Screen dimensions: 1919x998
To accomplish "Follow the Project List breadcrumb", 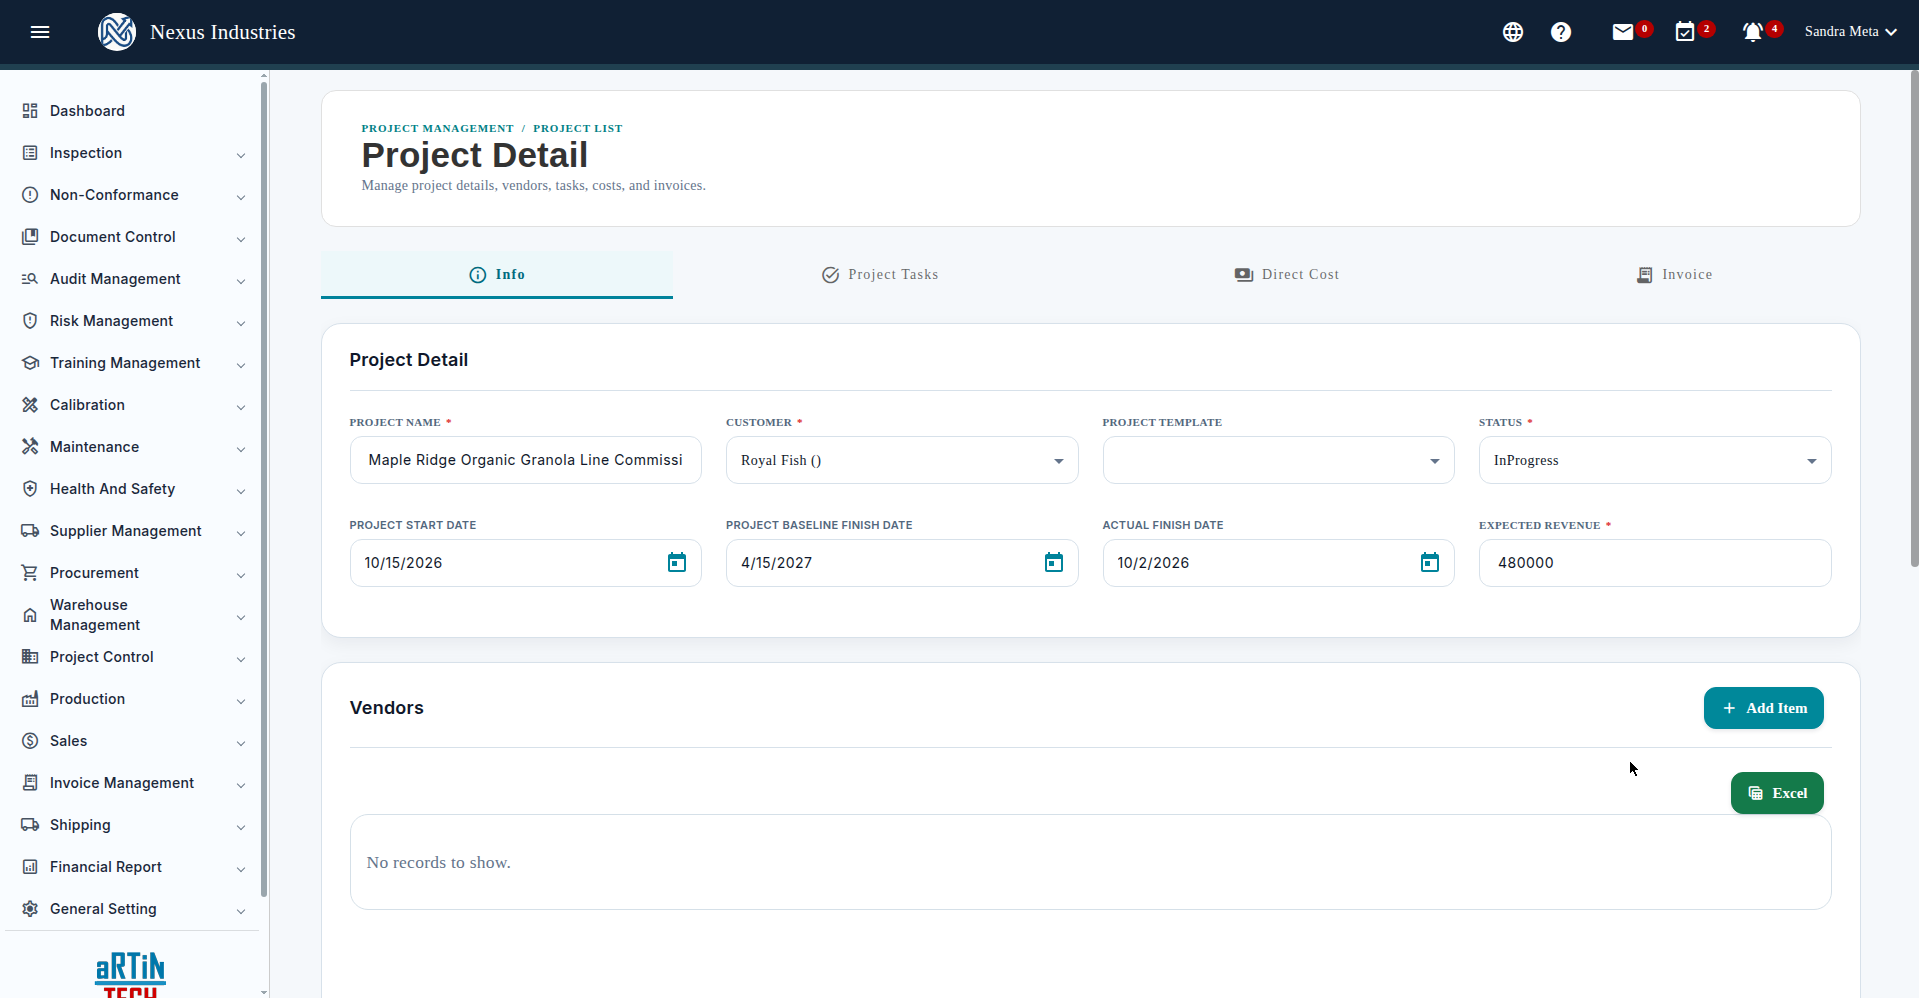I will [x=578, y=128].
